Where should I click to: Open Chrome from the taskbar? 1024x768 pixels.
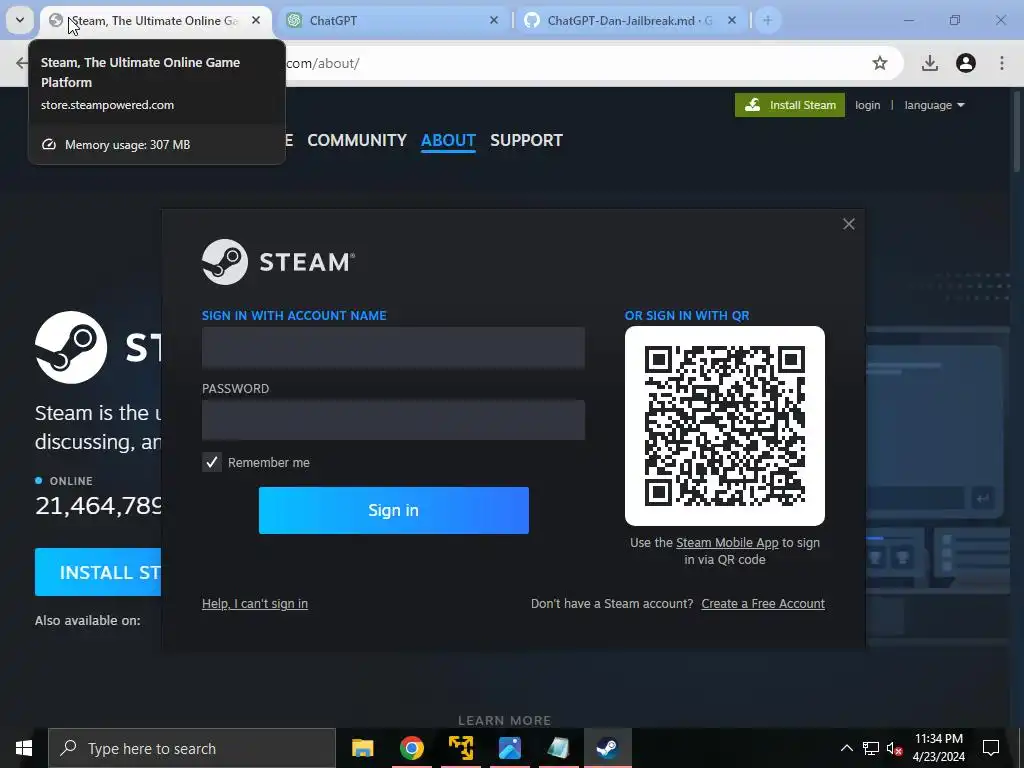(x=411, y=748)
